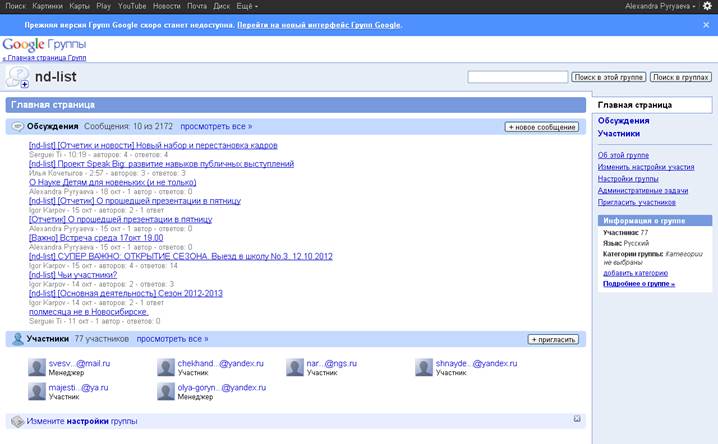This screenshot has height=444, width=718.
Task: Select Участники in sidebar
Action: (619, 133)
